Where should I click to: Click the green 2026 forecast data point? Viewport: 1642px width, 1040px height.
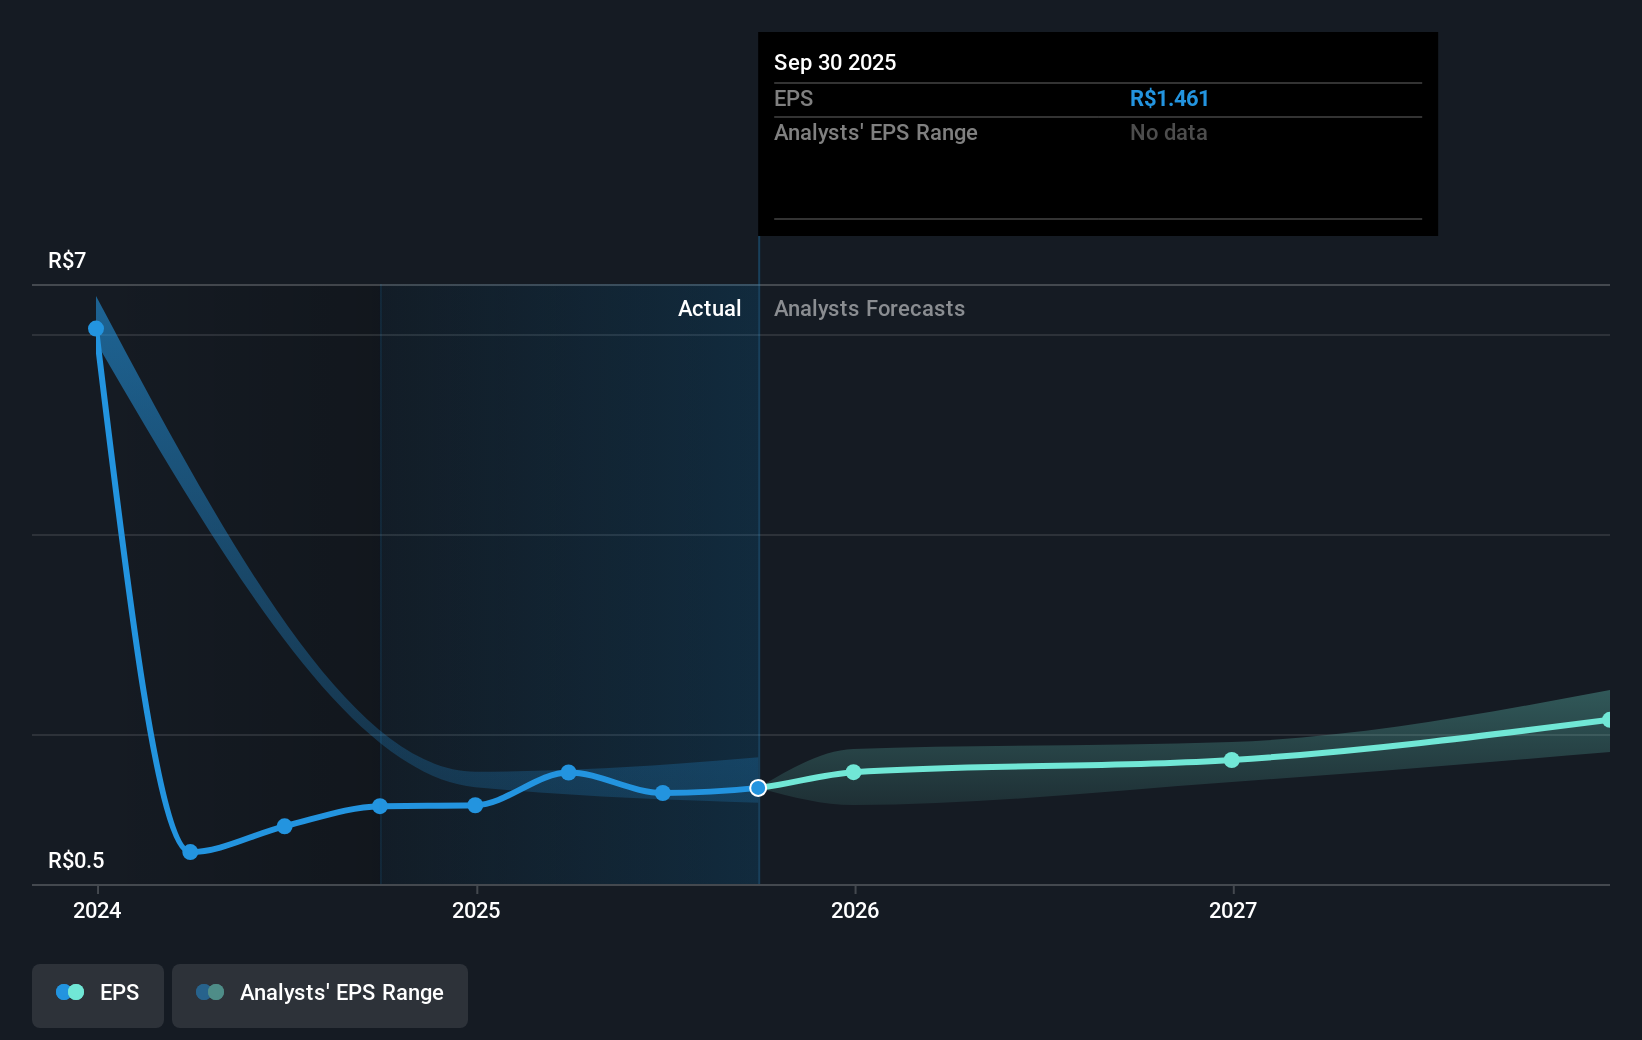tap(853, 771)
